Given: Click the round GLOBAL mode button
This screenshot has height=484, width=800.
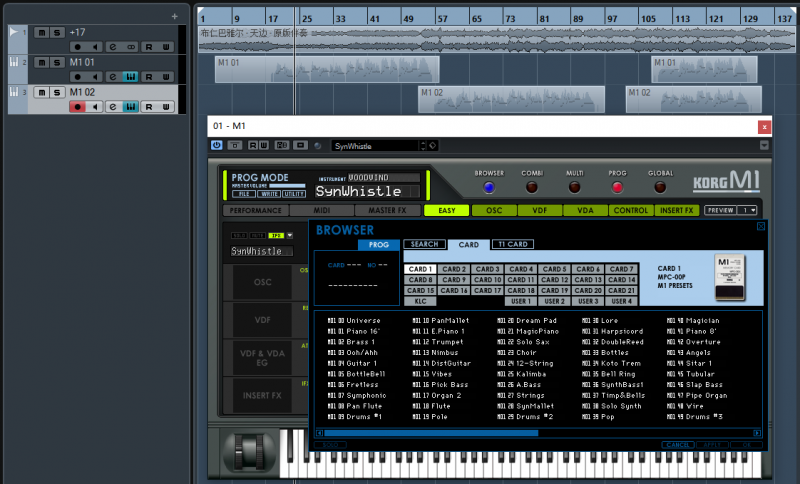Looking at the screenshot, I should [660, 187].
